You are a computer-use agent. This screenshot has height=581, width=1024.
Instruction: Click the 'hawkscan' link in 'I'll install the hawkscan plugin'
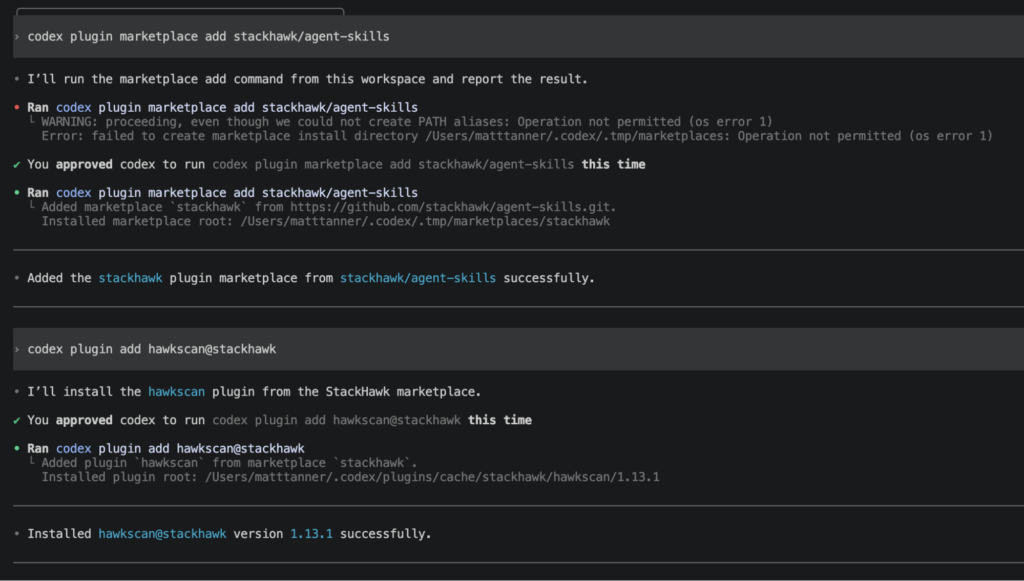(176, 392)
